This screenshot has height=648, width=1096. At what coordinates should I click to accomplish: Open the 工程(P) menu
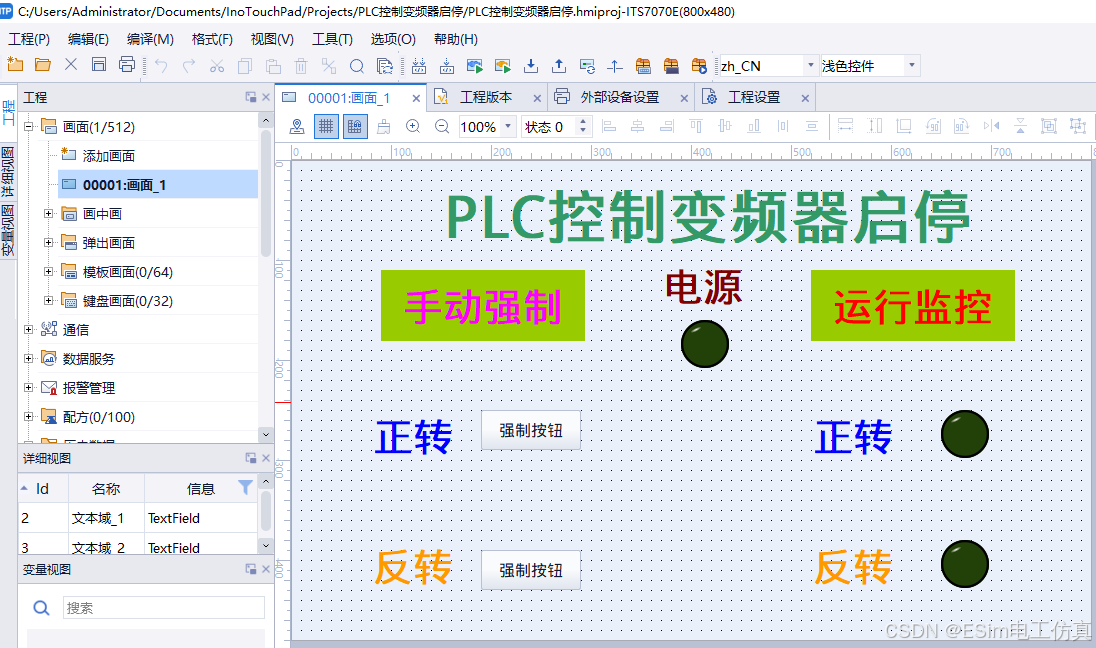click(x=29, y=39)
